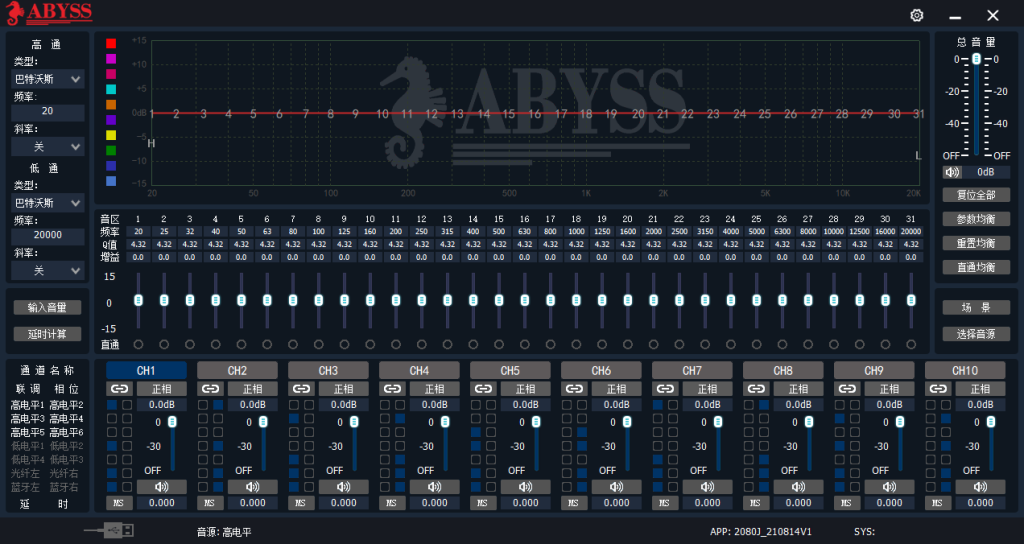Screen dimensions: 1024x544
Task: Toggle the 直通 bypass circle for band 31
Action: coord(911,344)
